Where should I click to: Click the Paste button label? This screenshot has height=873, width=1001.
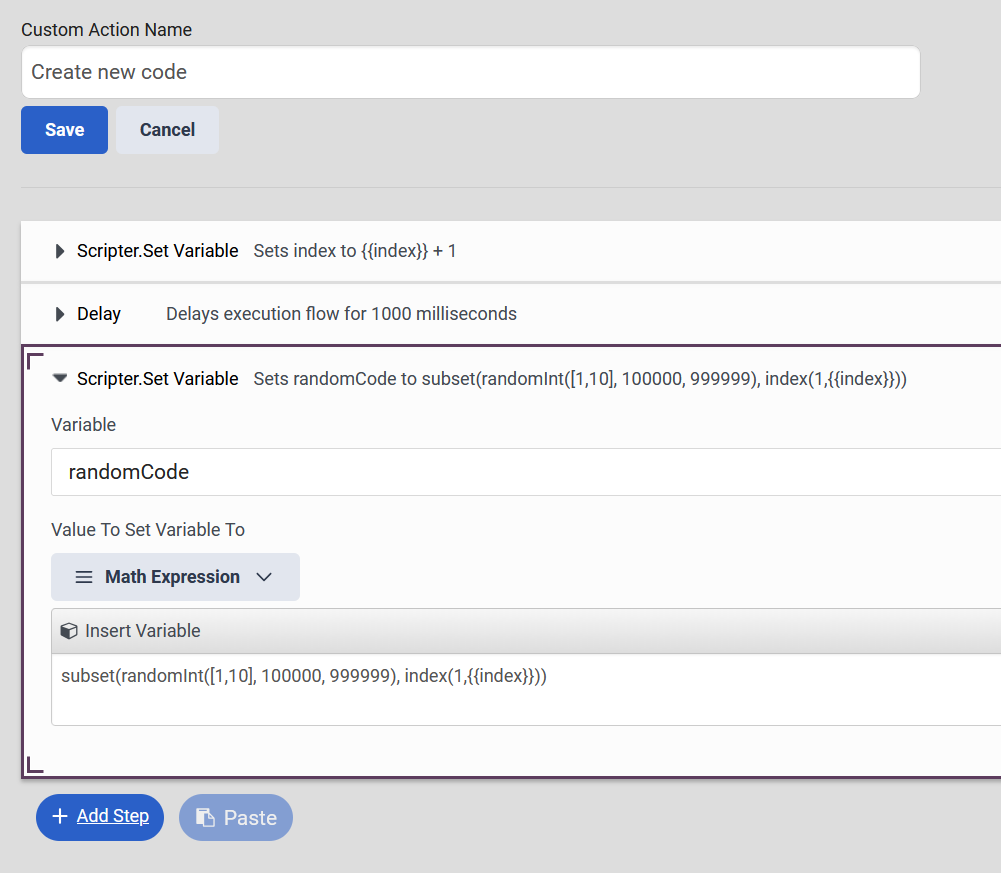250,818
